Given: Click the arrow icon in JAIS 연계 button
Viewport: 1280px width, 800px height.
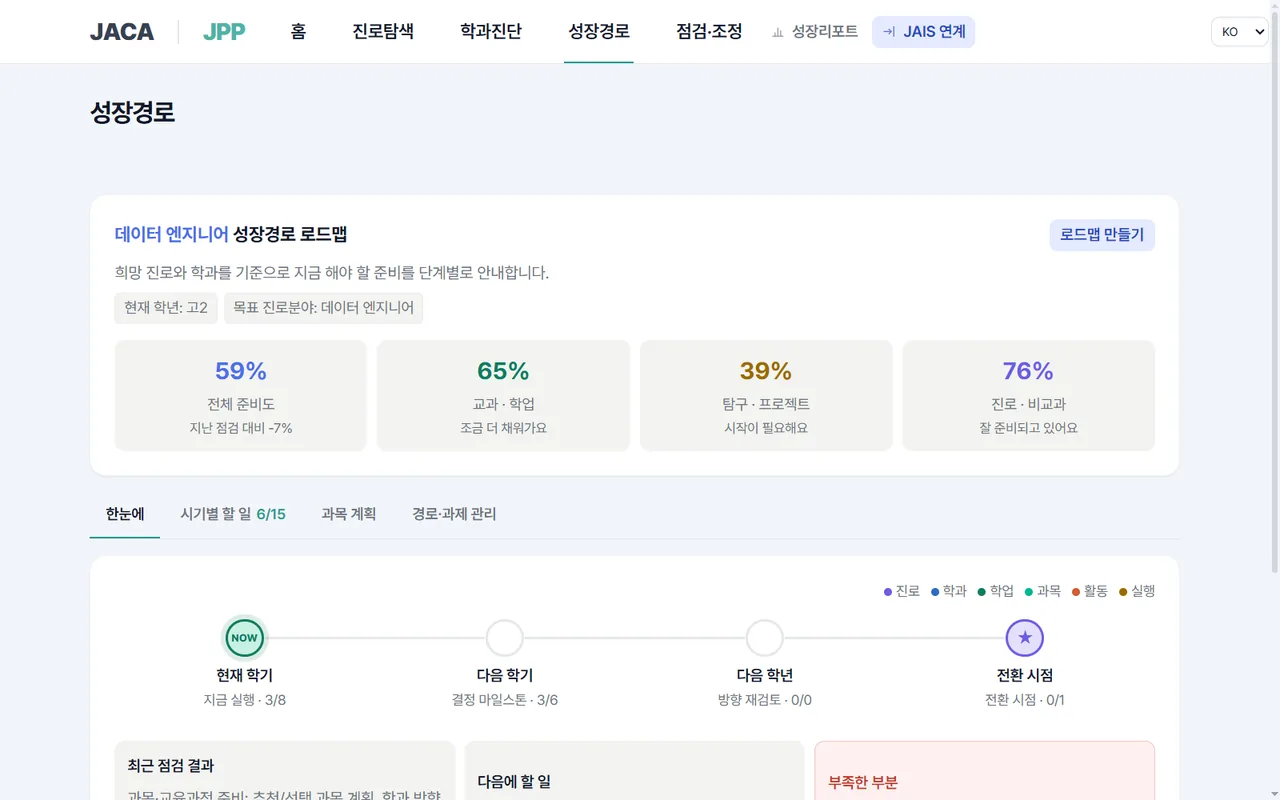Looking at the screenshot, I should coord(889,32).
